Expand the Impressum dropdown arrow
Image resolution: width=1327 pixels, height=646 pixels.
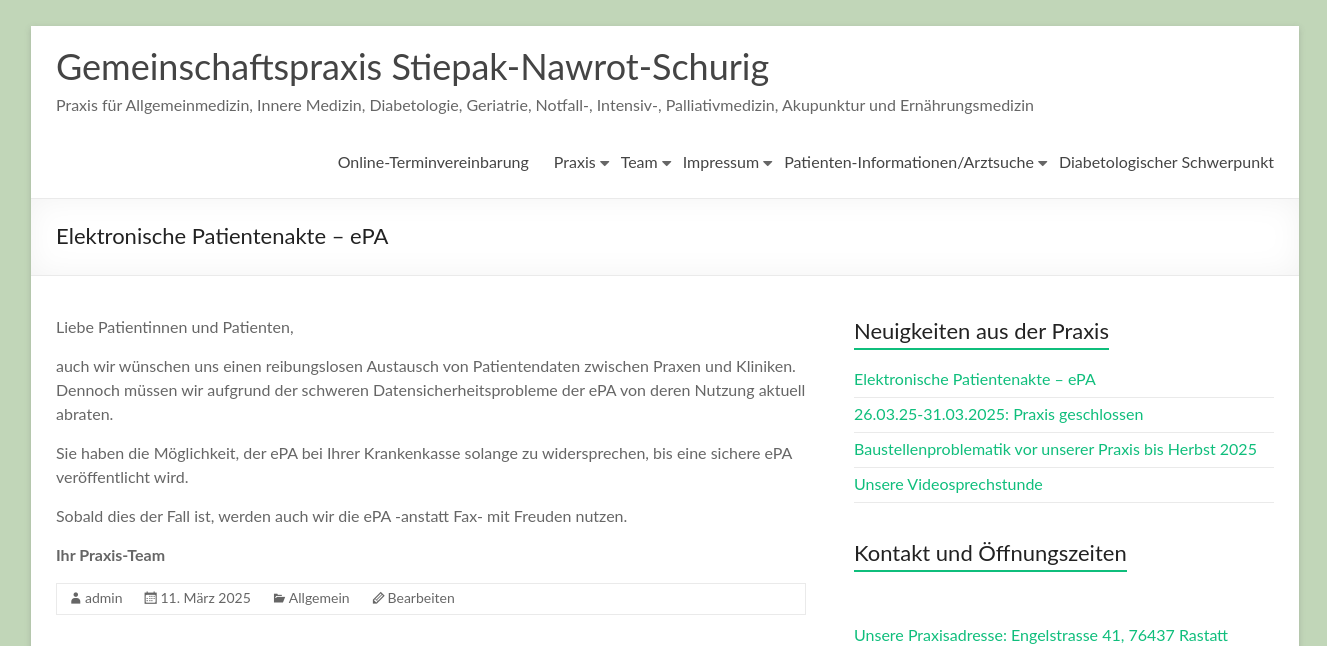[x=768, y=164]
